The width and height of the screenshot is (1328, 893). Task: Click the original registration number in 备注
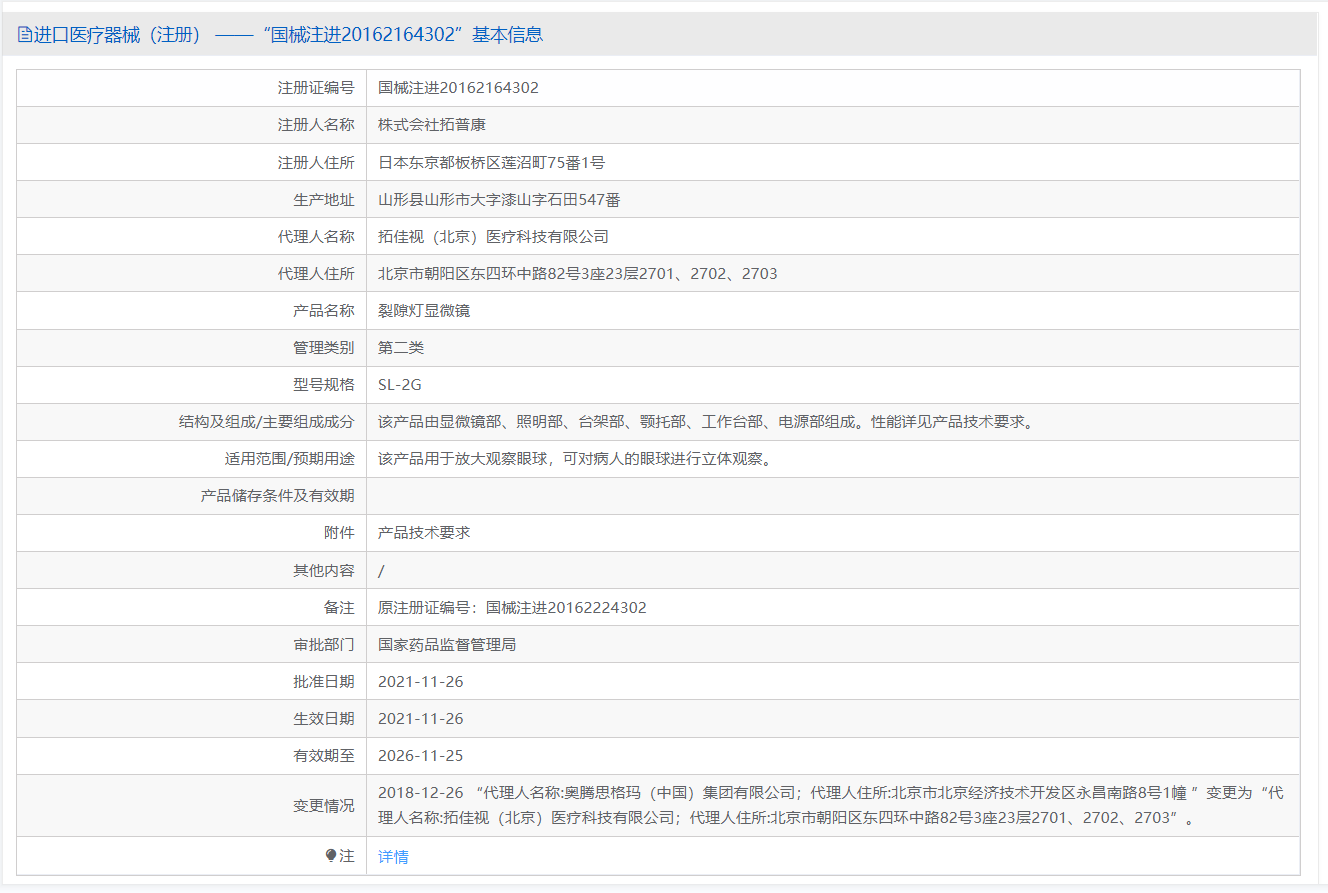point(512,608)
